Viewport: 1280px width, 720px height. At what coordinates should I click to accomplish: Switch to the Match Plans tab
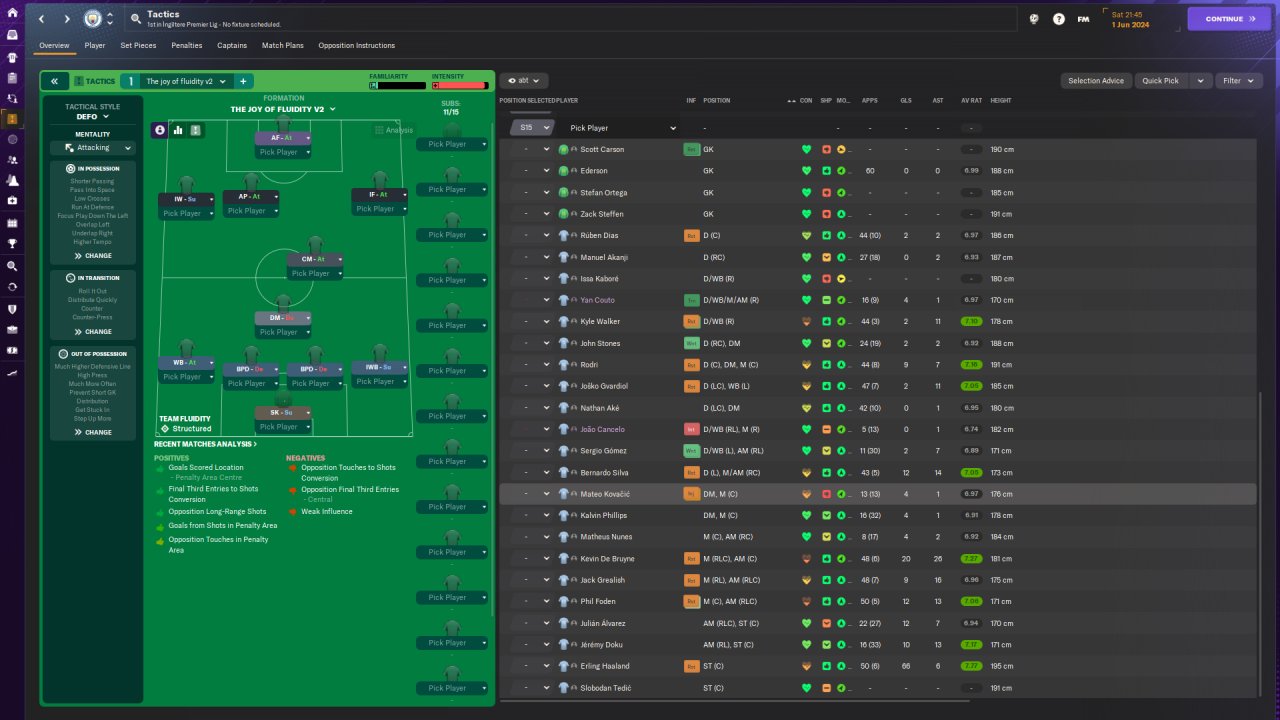pyautogui.click(x=283, y=45)
